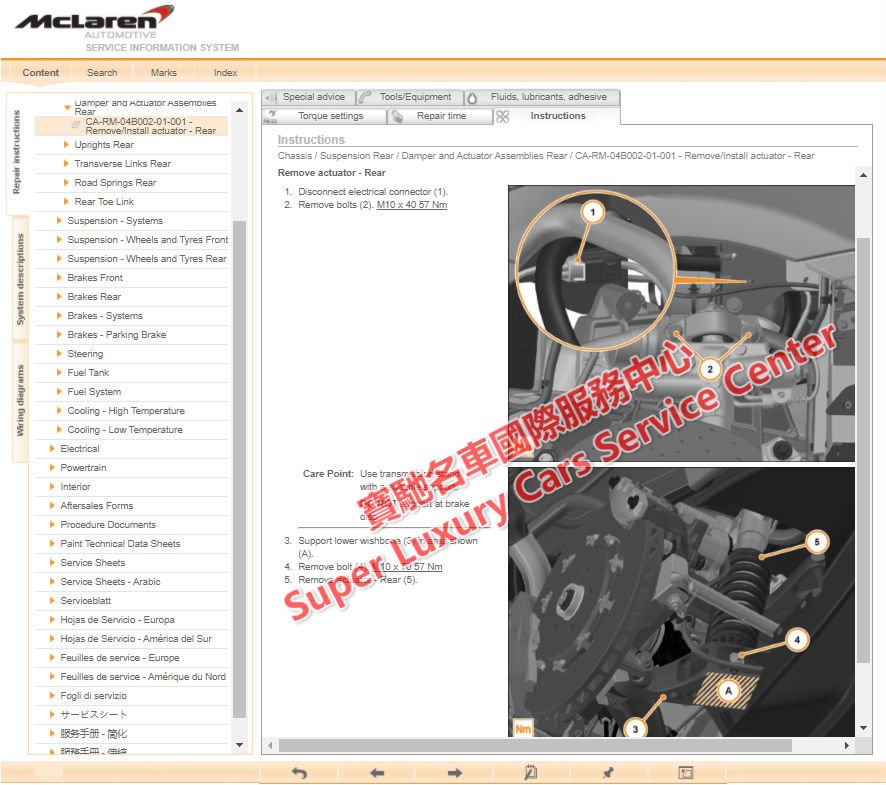This screenshot has height=785, width=886.
Task: Open Cooling - Low Temperature item
Action: pyautogui.click(x=125, y=430)
